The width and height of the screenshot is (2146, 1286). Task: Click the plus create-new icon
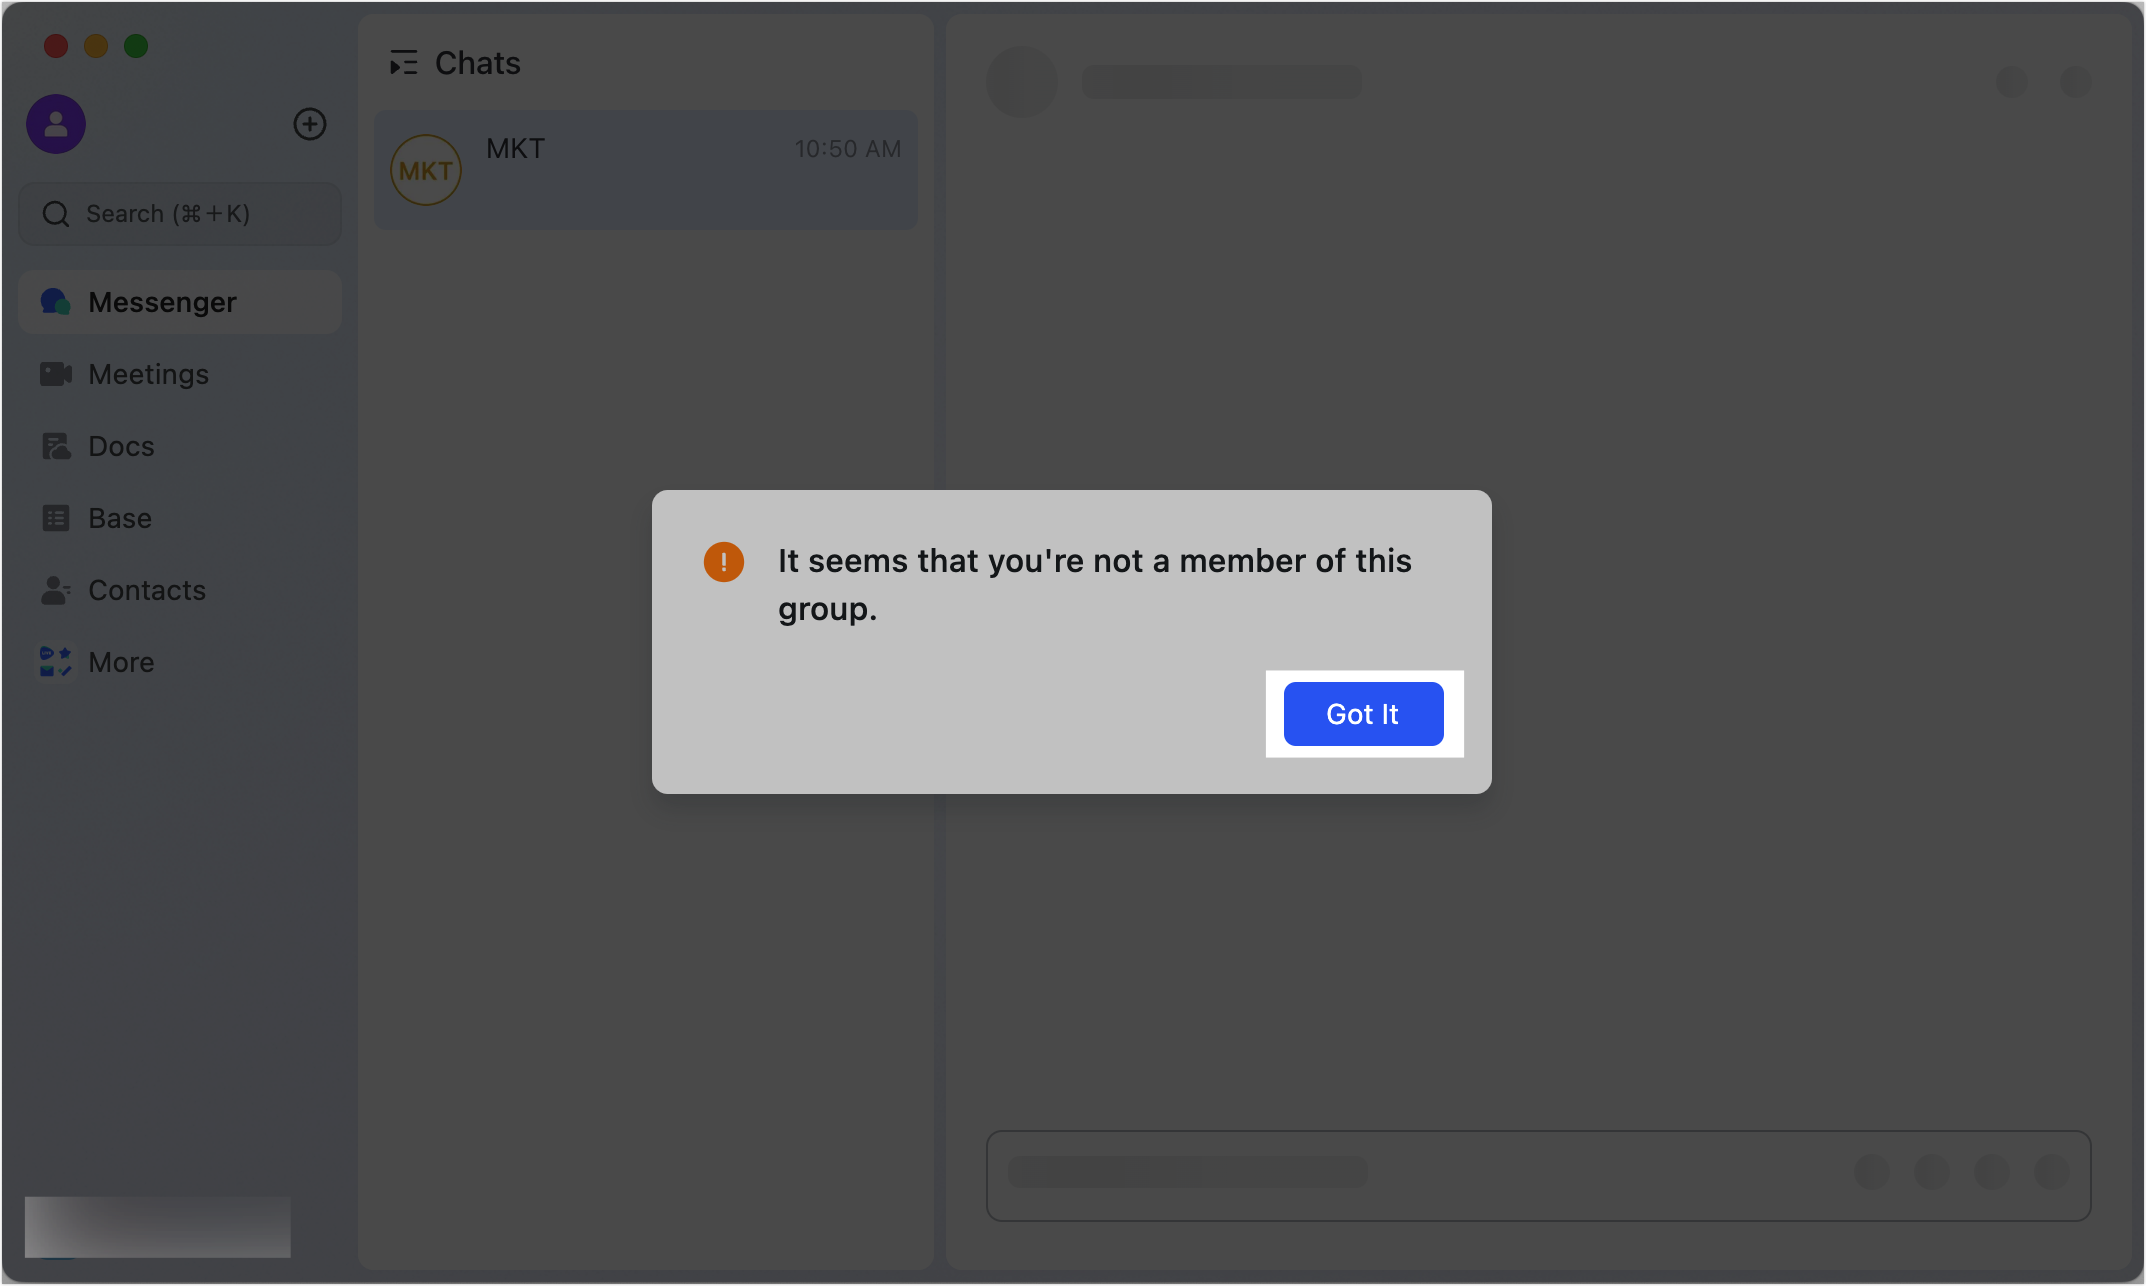coord(310,124)
